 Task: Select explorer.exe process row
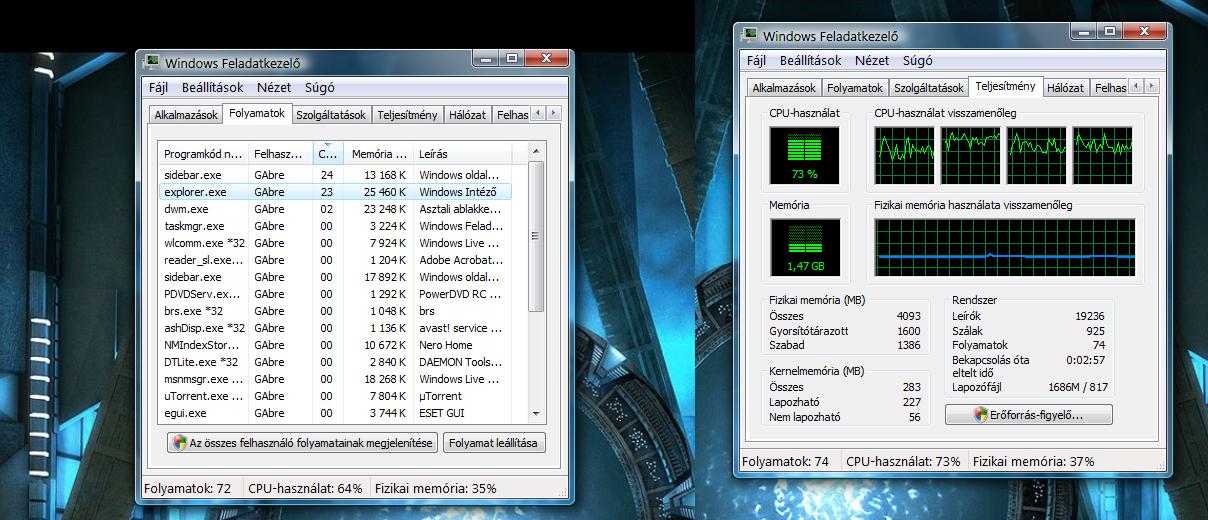pos(335,192)
